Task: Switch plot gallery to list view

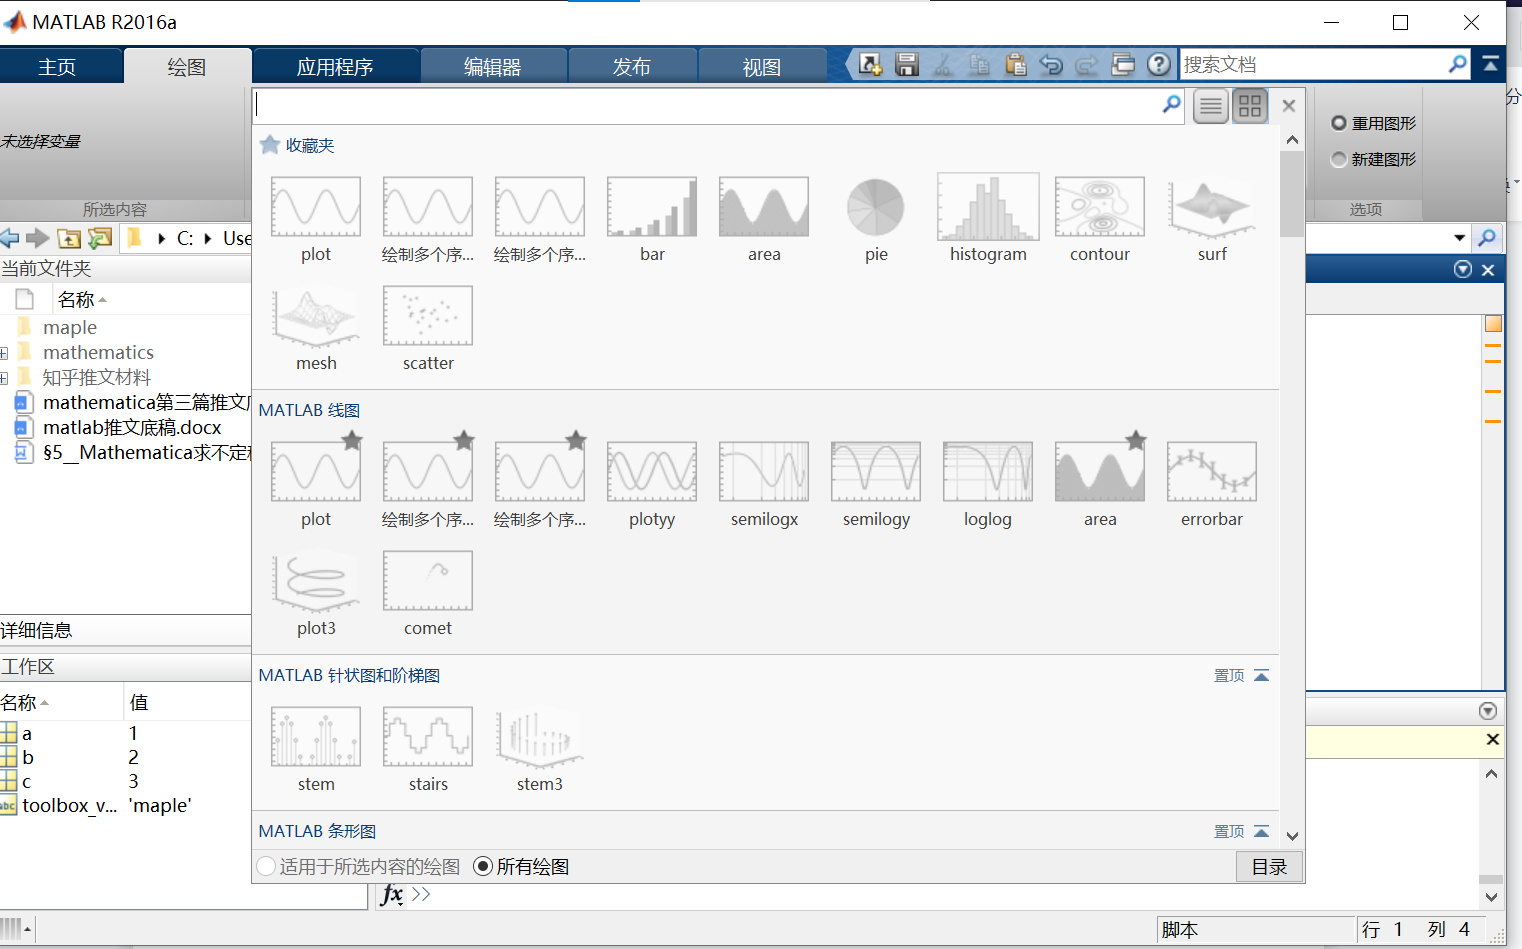Action: pyautogui.click(x=1211, y=106)
